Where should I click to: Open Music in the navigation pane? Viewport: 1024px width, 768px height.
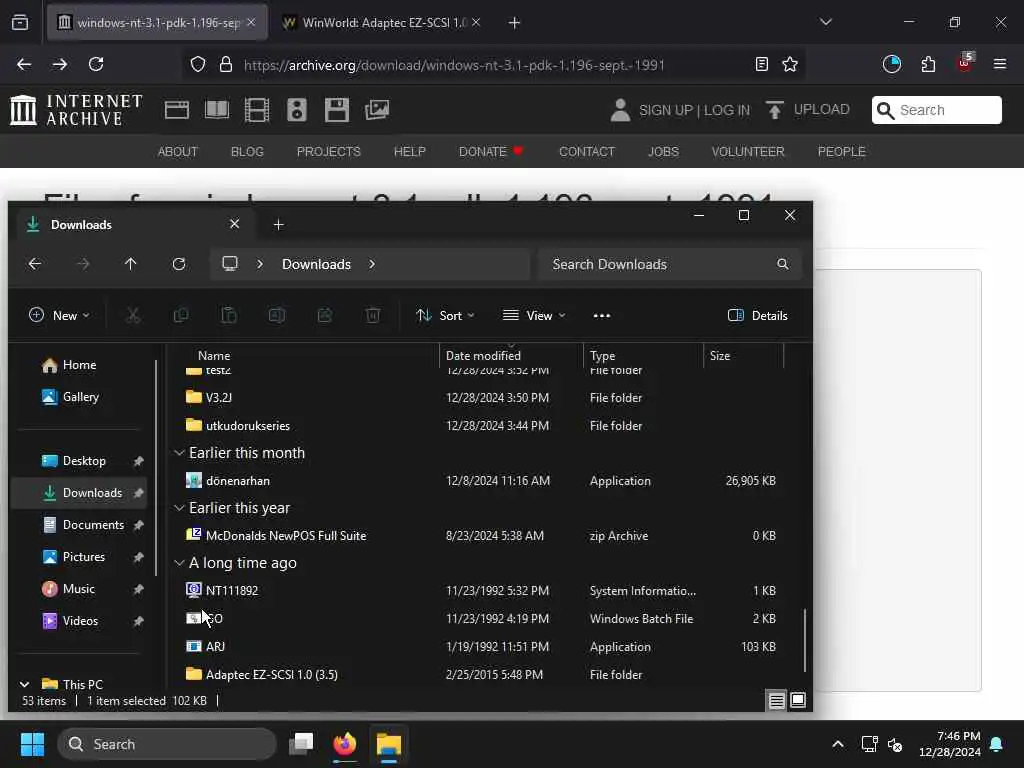[x=69, y=589]
